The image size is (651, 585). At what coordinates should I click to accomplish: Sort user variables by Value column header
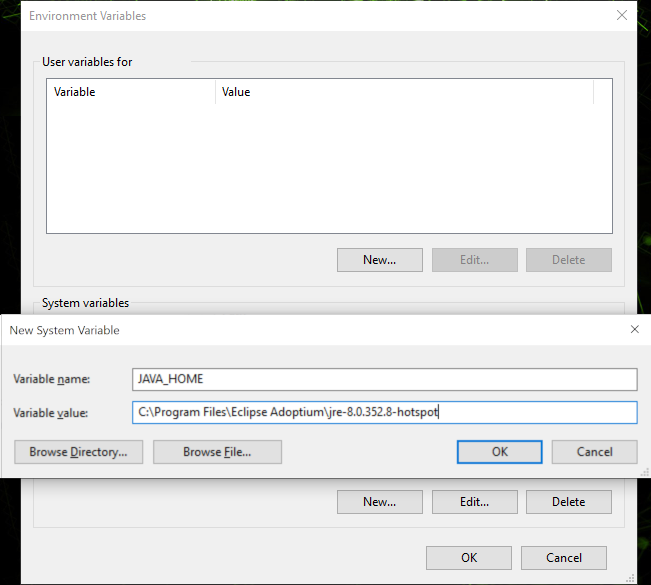point(400,92)
